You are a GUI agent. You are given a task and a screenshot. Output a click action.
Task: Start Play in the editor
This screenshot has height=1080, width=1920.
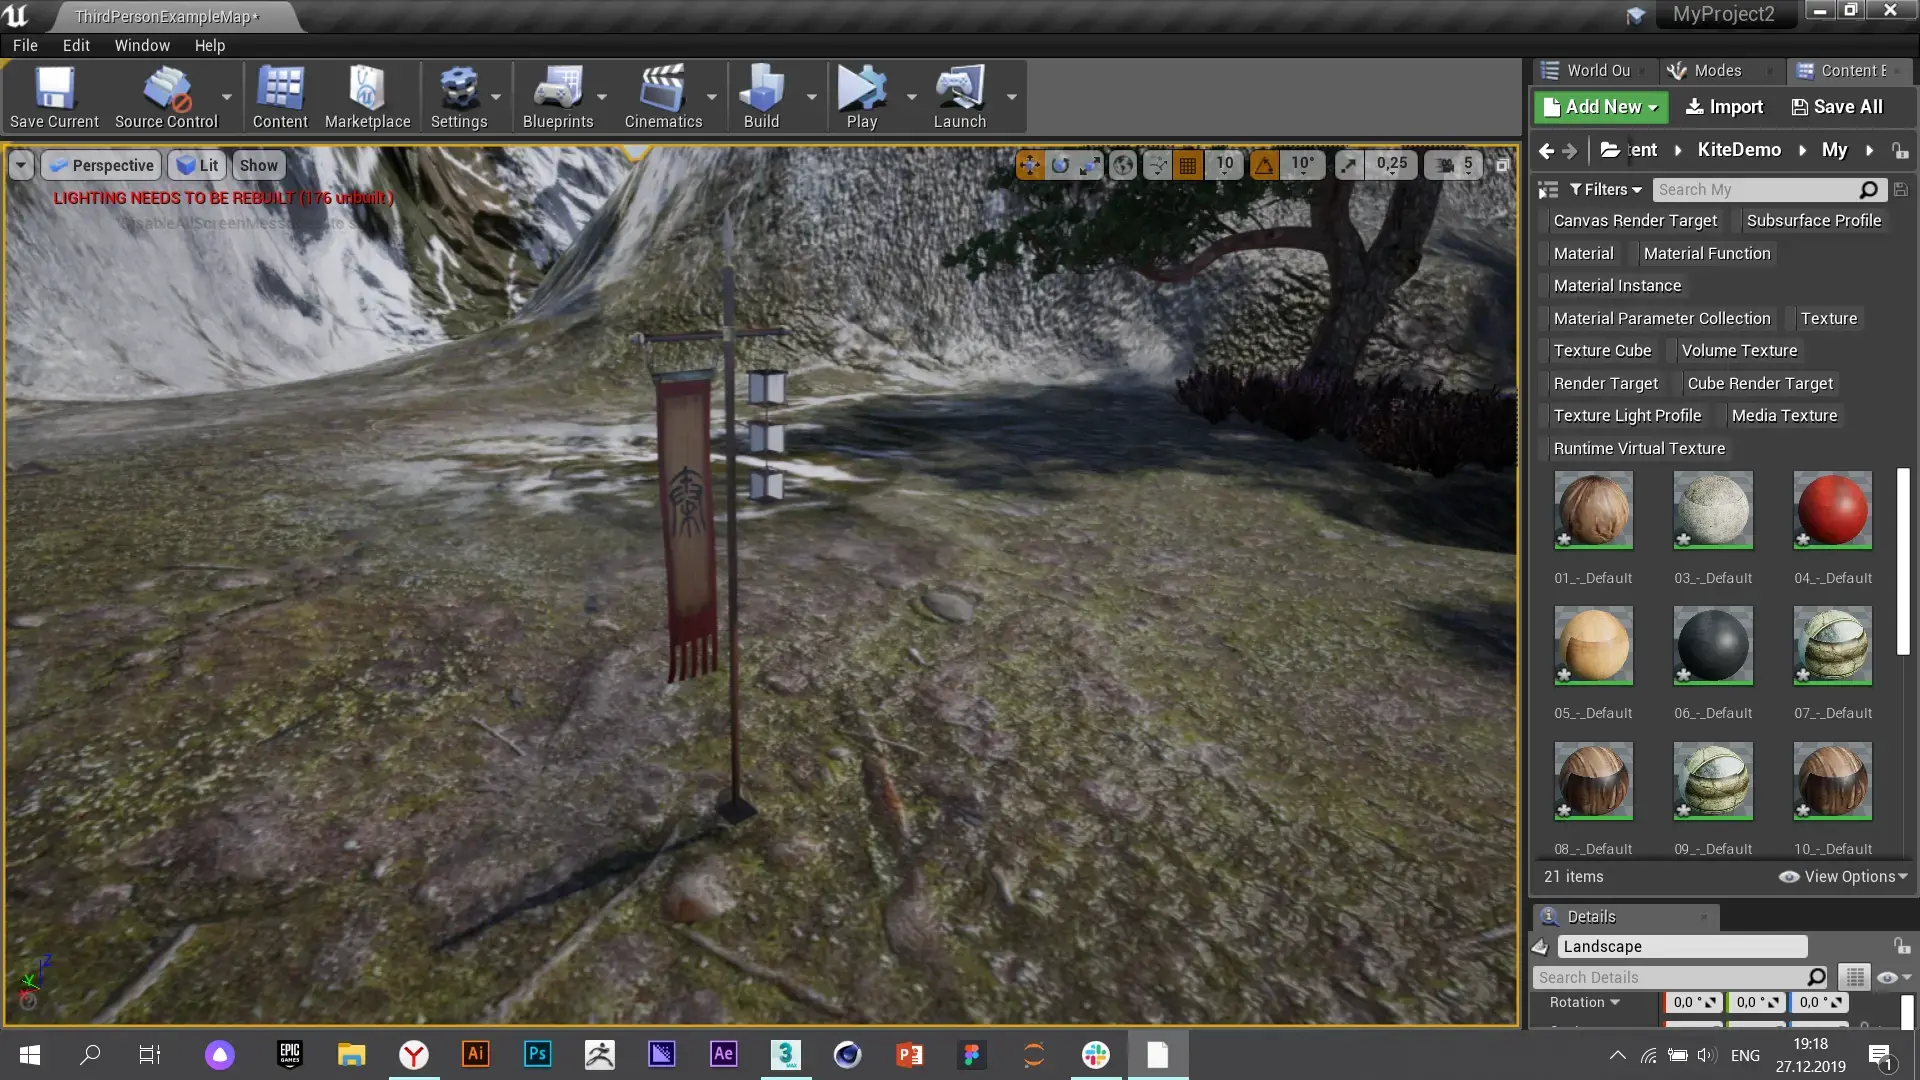pos(861,97)
